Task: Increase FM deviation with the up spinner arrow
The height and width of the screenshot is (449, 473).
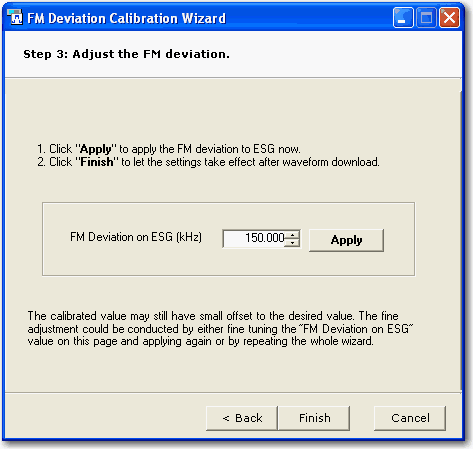Action: (292, 235)
